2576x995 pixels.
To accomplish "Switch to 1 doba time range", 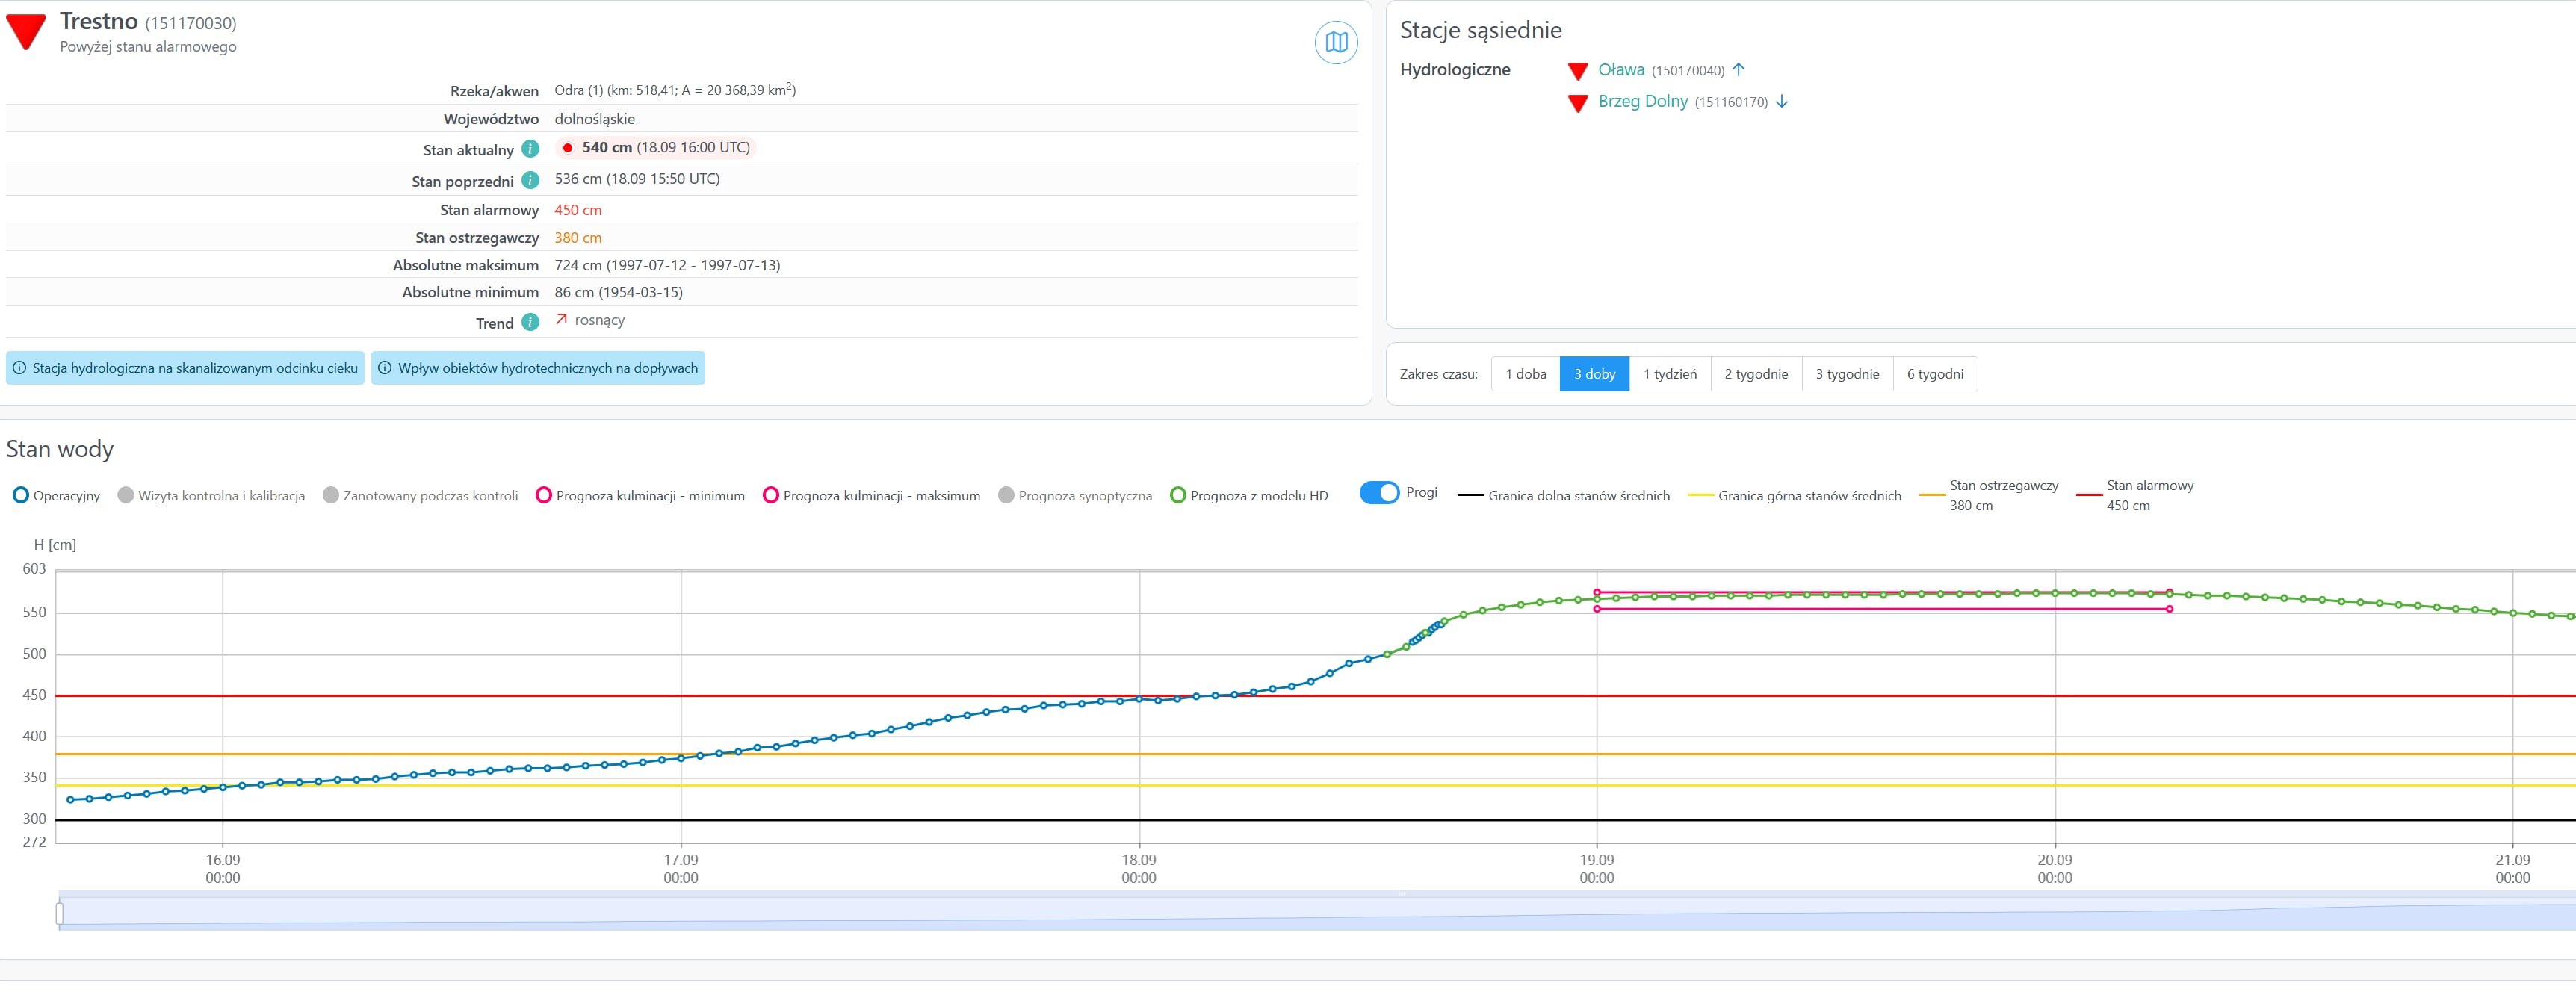I will pyautogui.click(x=1525, y=374).
